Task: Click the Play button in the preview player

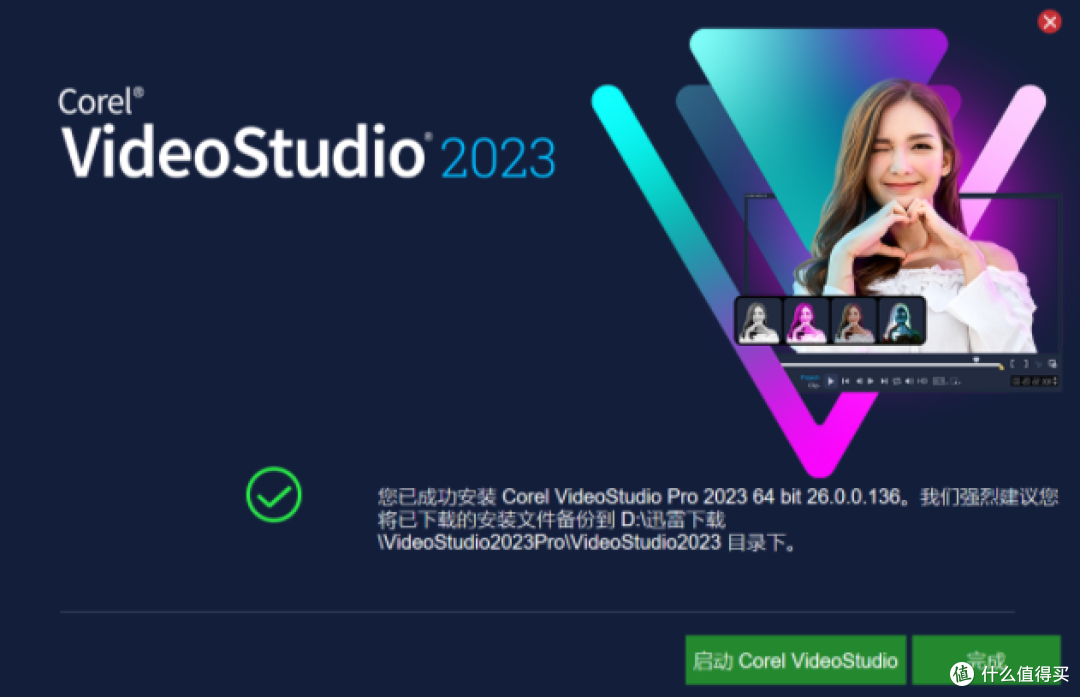Action: [x=831, y=381]
